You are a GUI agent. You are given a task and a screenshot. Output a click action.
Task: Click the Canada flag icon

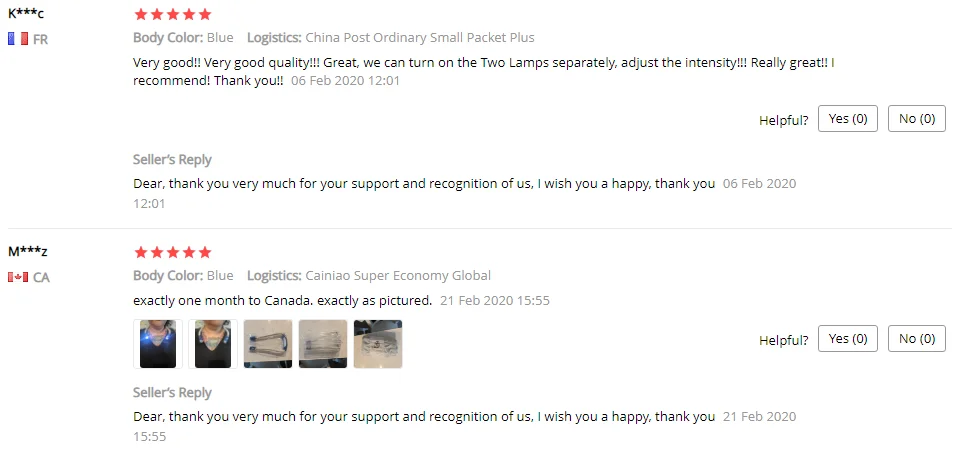tap(17, 277)
